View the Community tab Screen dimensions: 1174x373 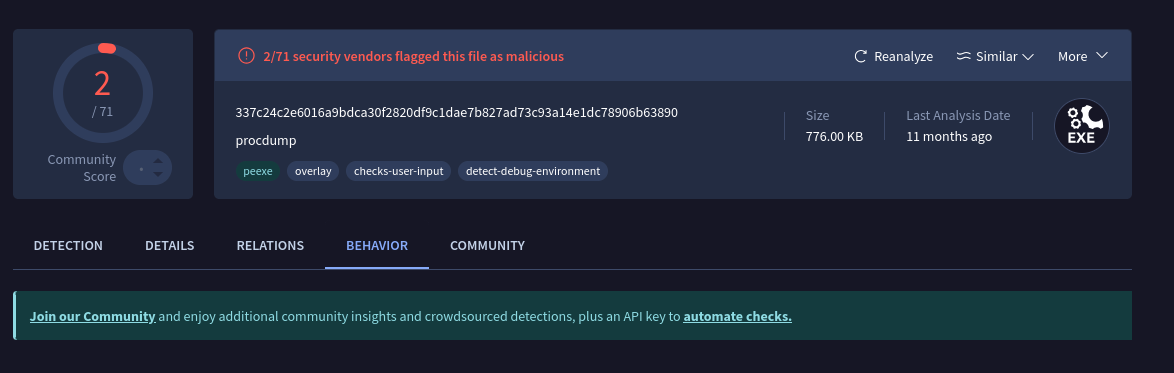(487, 246)
